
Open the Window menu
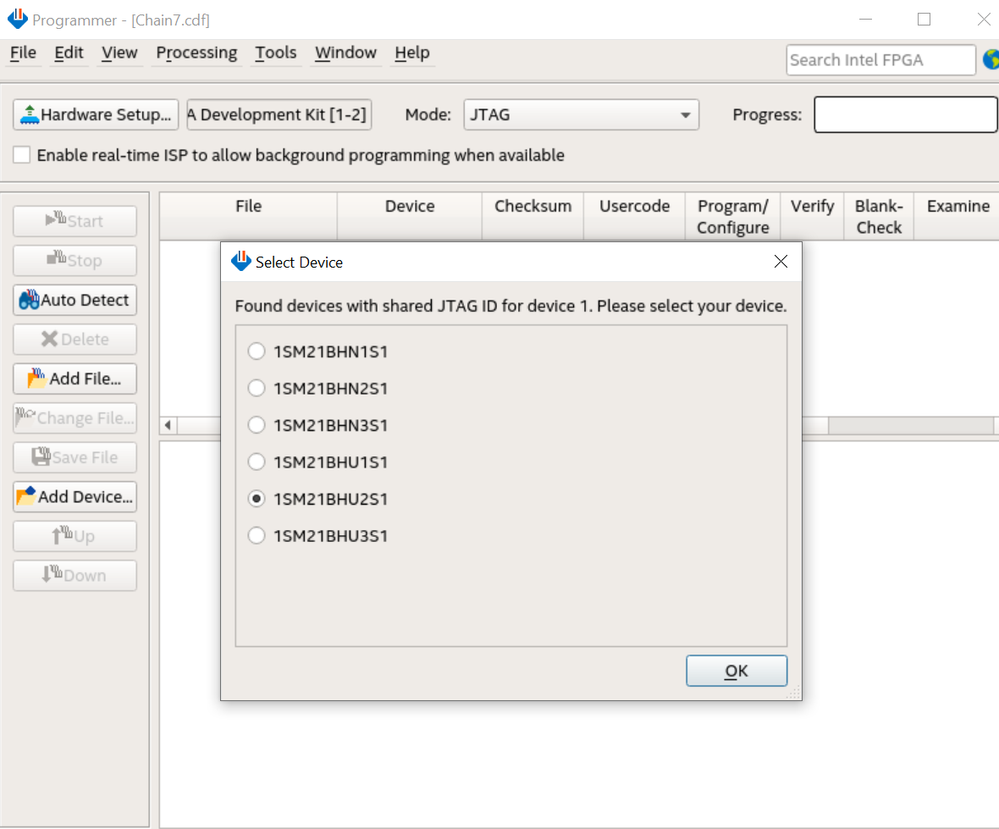click(345, 53)
